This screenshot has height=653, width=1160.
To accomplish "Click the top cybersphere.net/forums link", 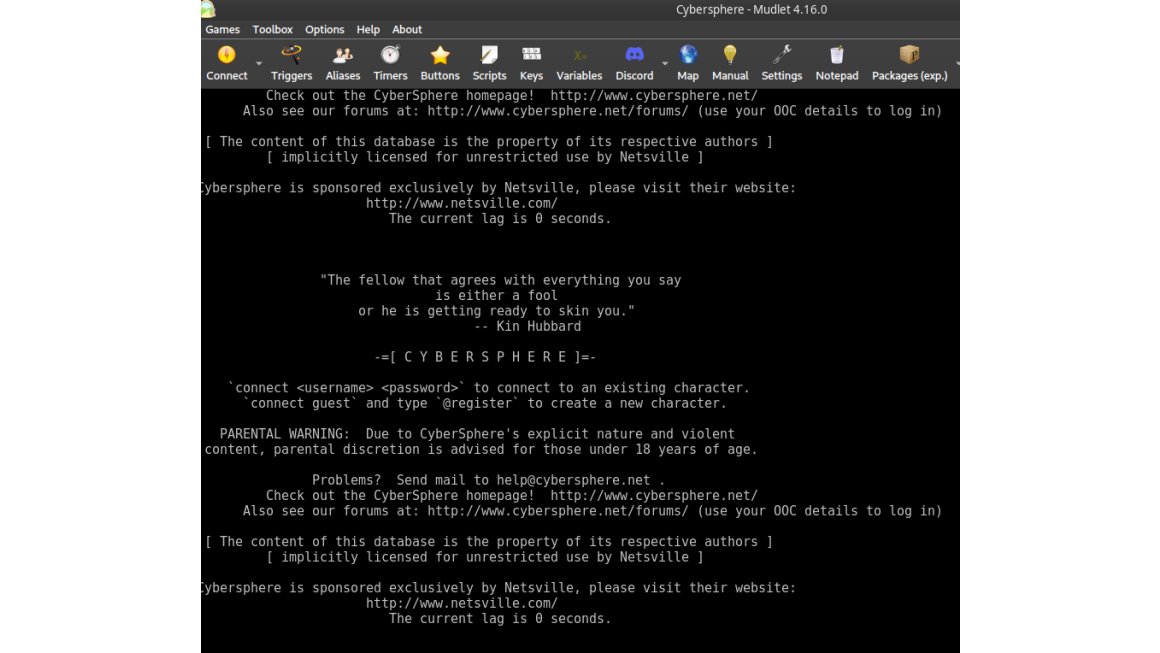I will coord(558,111).
